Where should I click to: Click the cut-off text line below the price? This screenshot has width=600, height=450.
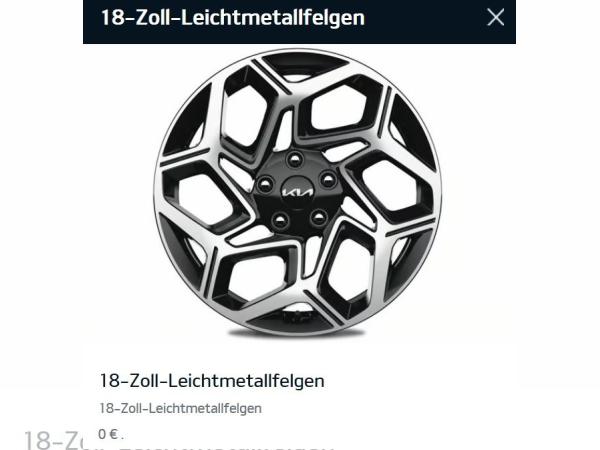click(226, 448)
